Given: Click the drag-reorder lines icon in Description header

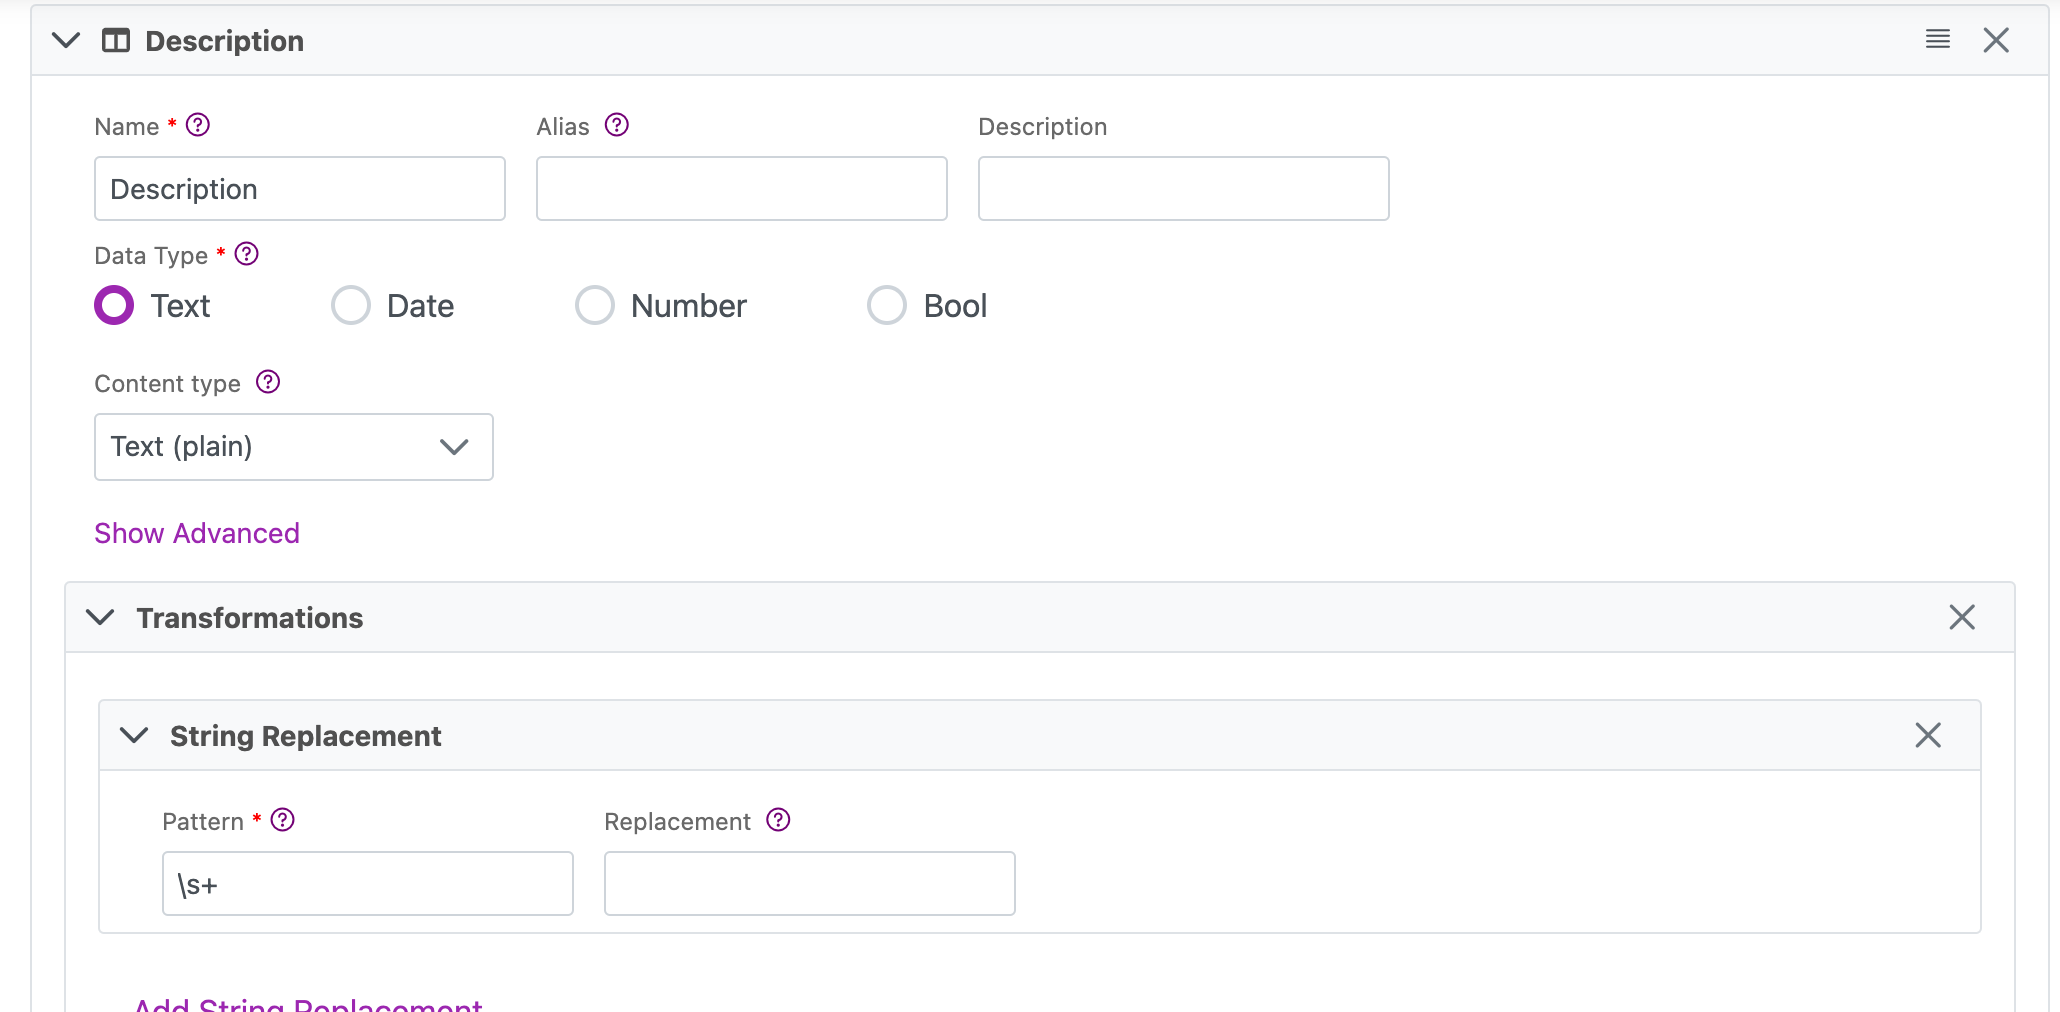Looking at the screenshot, I should (x=1938, y=40).
